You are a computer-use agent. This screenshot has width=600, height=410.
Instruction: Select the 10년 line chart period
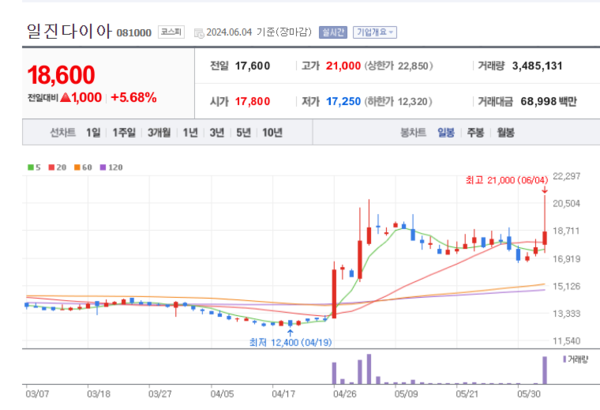click(272, 132)
